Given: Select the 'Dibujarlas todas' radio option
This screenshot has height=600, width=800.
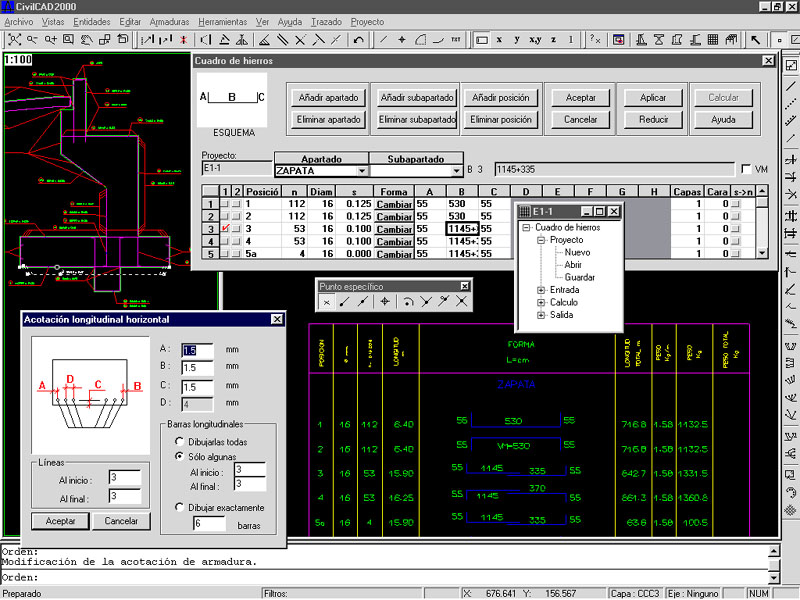Looking at the screenshot, I should point(179,441).
